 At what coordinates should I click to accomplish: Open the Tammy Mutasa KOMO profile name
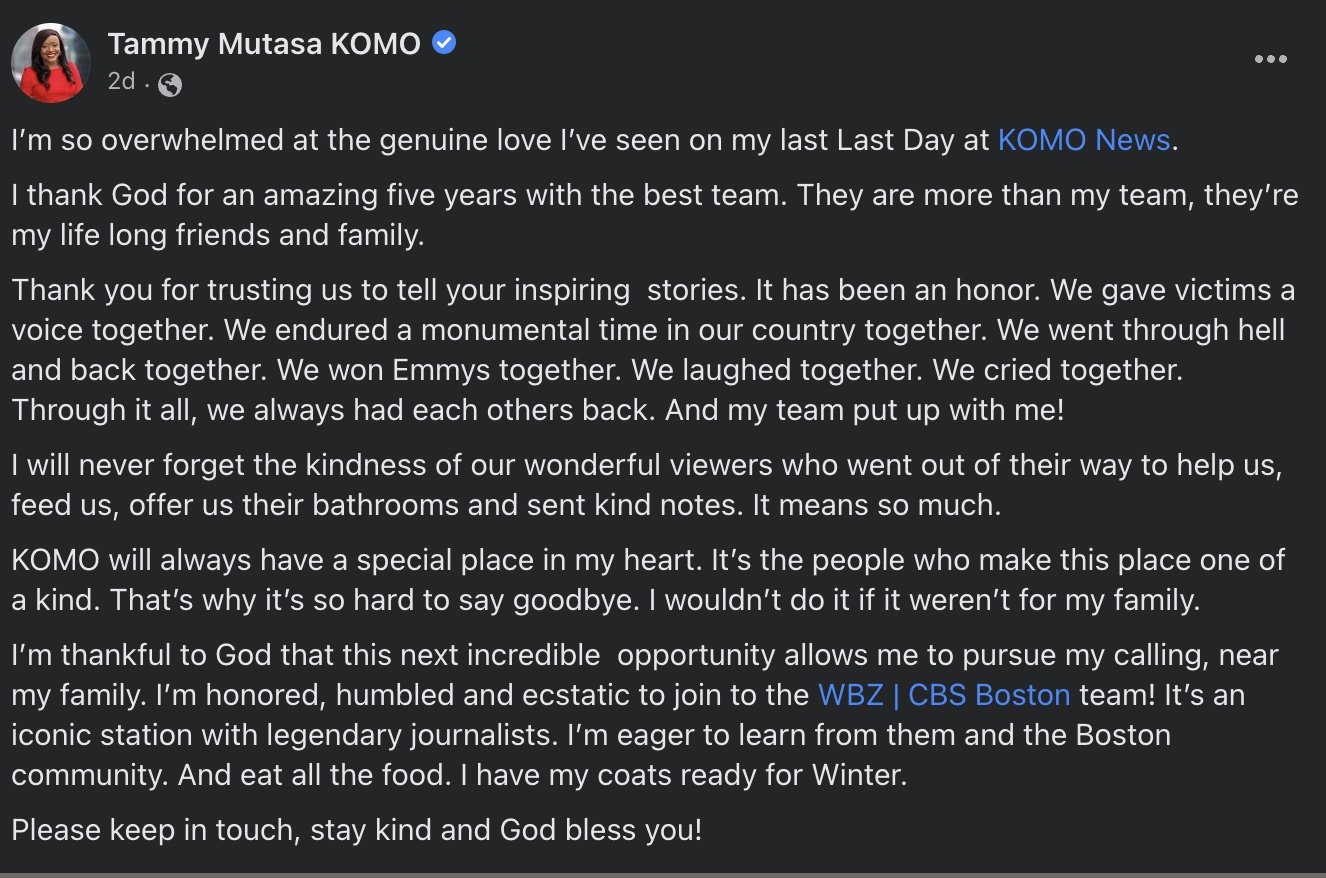[x=264, y=44]
